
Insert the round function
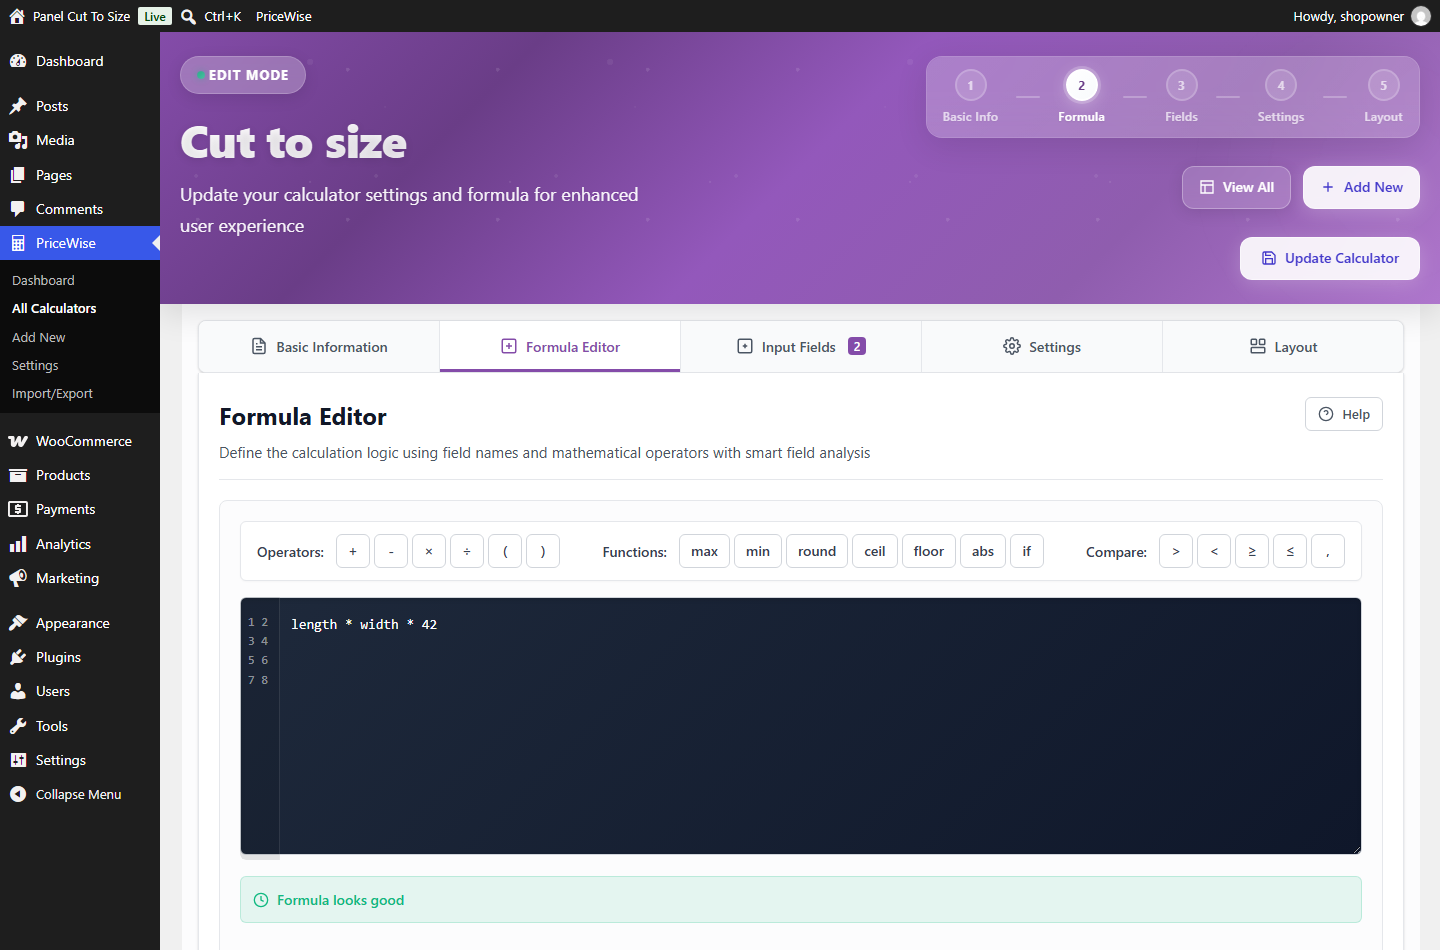coord(817,551)
